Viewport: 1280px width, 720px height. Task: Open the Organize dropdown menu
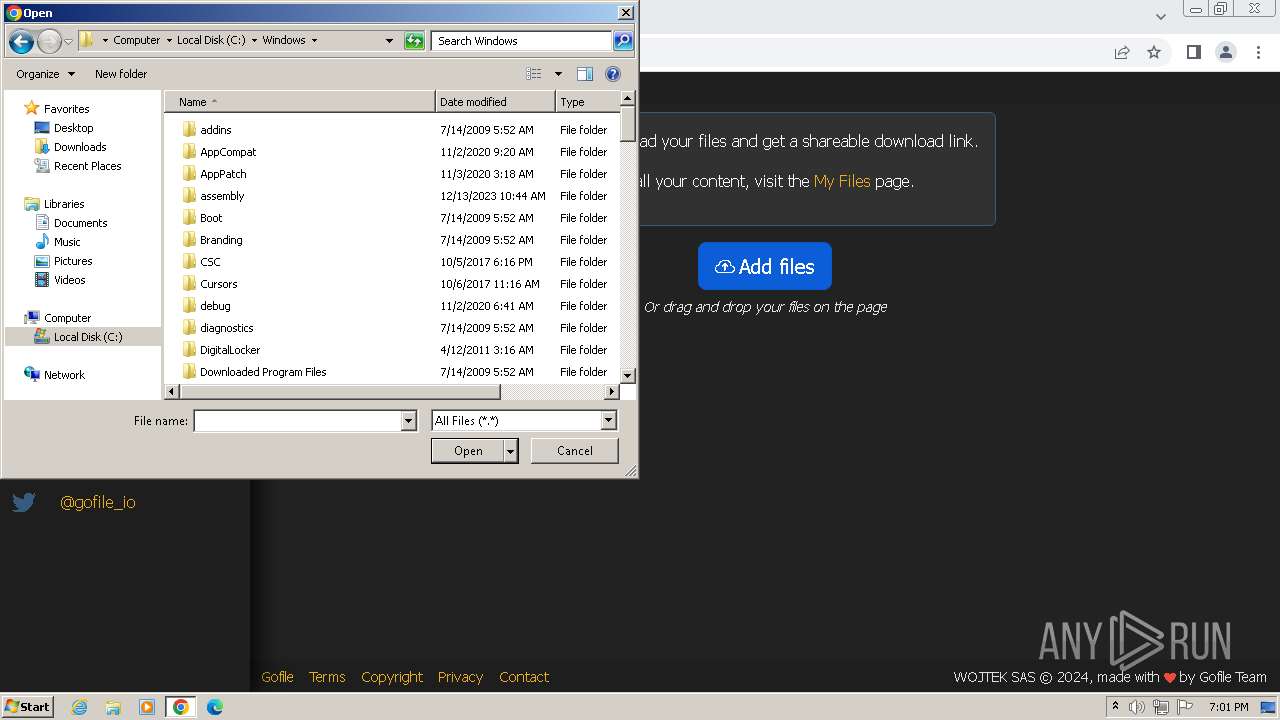pyautogui.click(x=45, y=74)
